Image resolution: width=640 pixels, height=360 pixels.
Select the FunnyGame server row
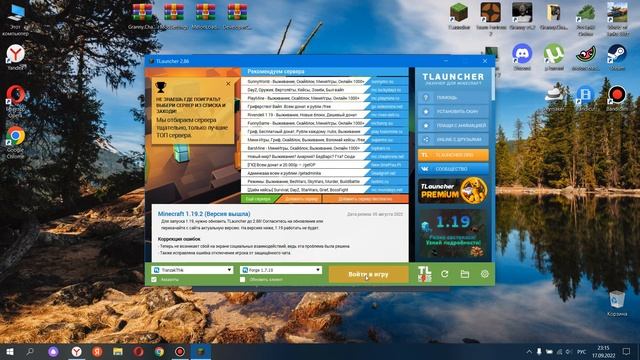click(324, 123)
